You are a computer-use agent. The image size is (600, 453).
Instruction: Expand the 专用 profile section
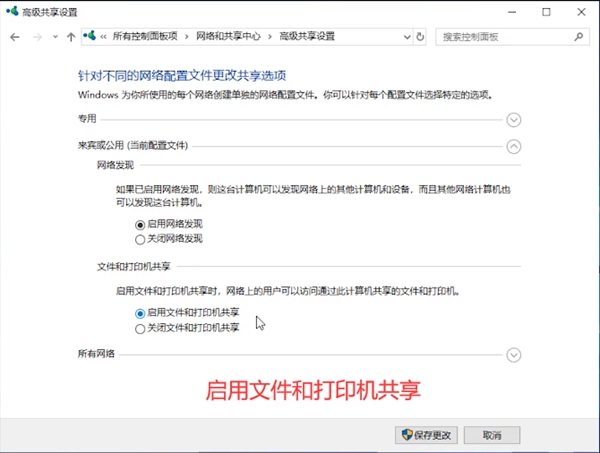tap(515, 120)
